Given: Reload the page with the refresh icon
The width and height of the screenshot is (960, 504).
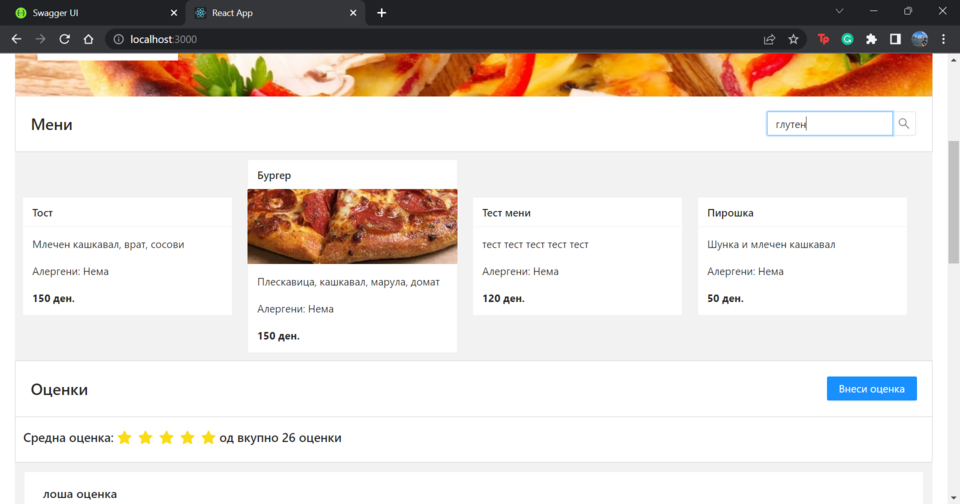Looking at the screenshot, I should (65, 39).
